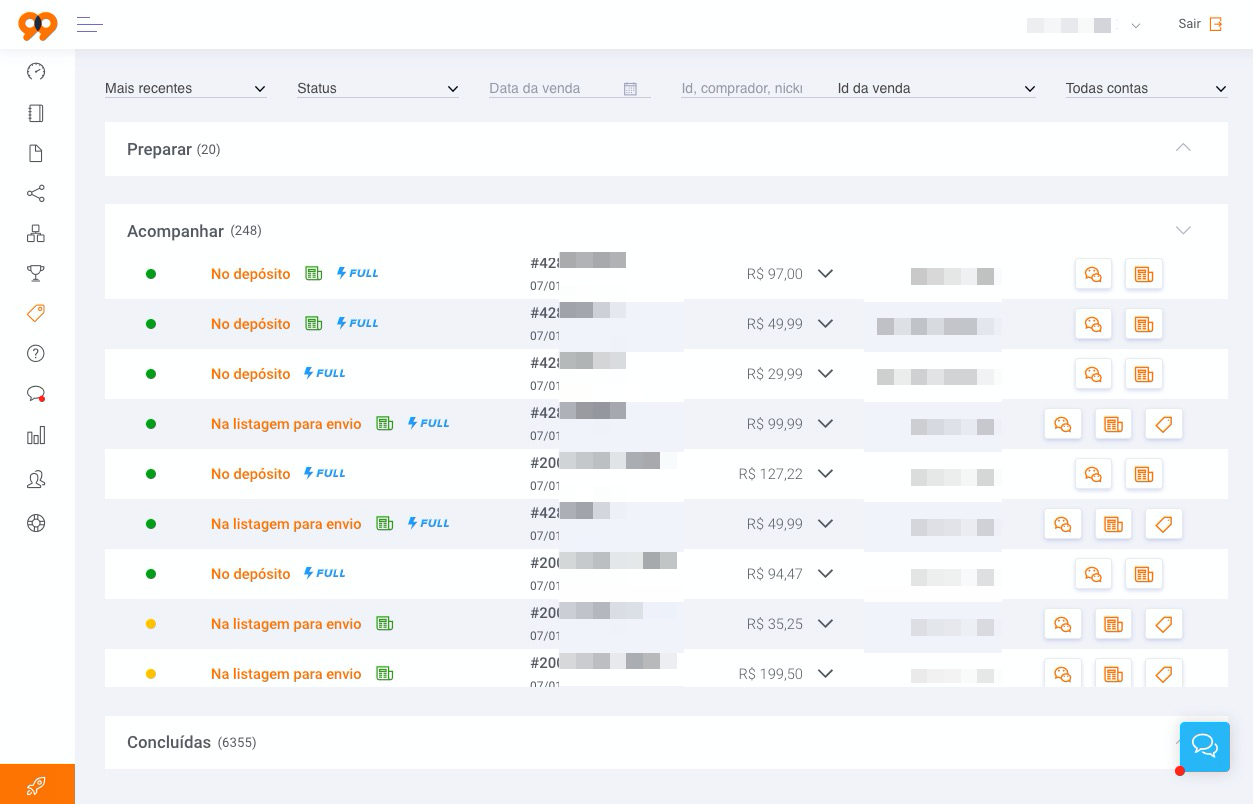The height and width of the screenshot is (804, 1253).
Task: Click No depósito status in R$ 94,47 row
Action: click(250, 574)
